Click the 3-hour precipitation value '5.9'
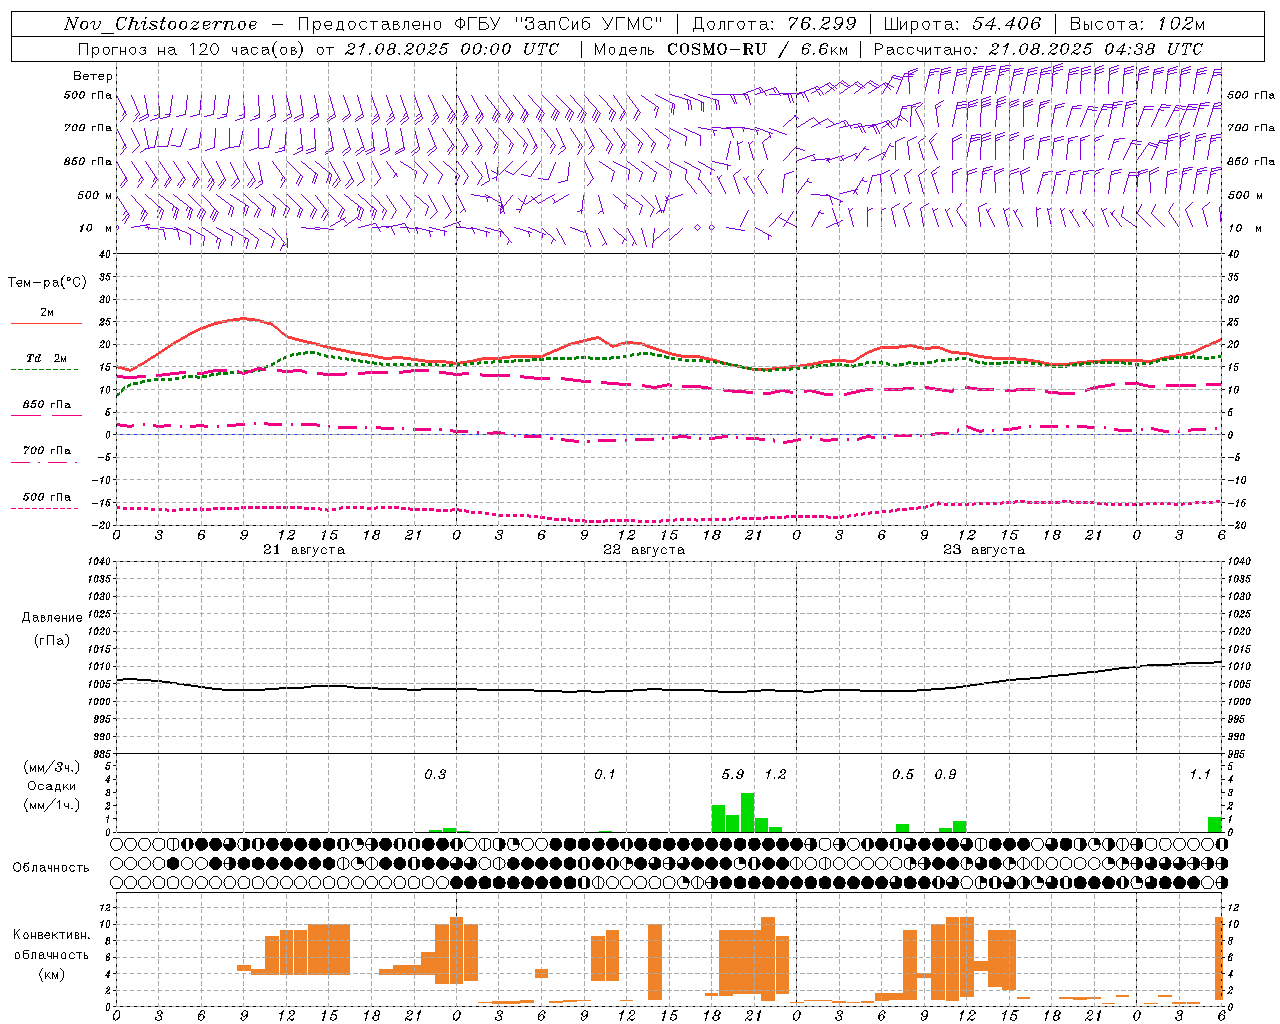The width and height of the screenshot is (1280, 1024). (733, 775)
